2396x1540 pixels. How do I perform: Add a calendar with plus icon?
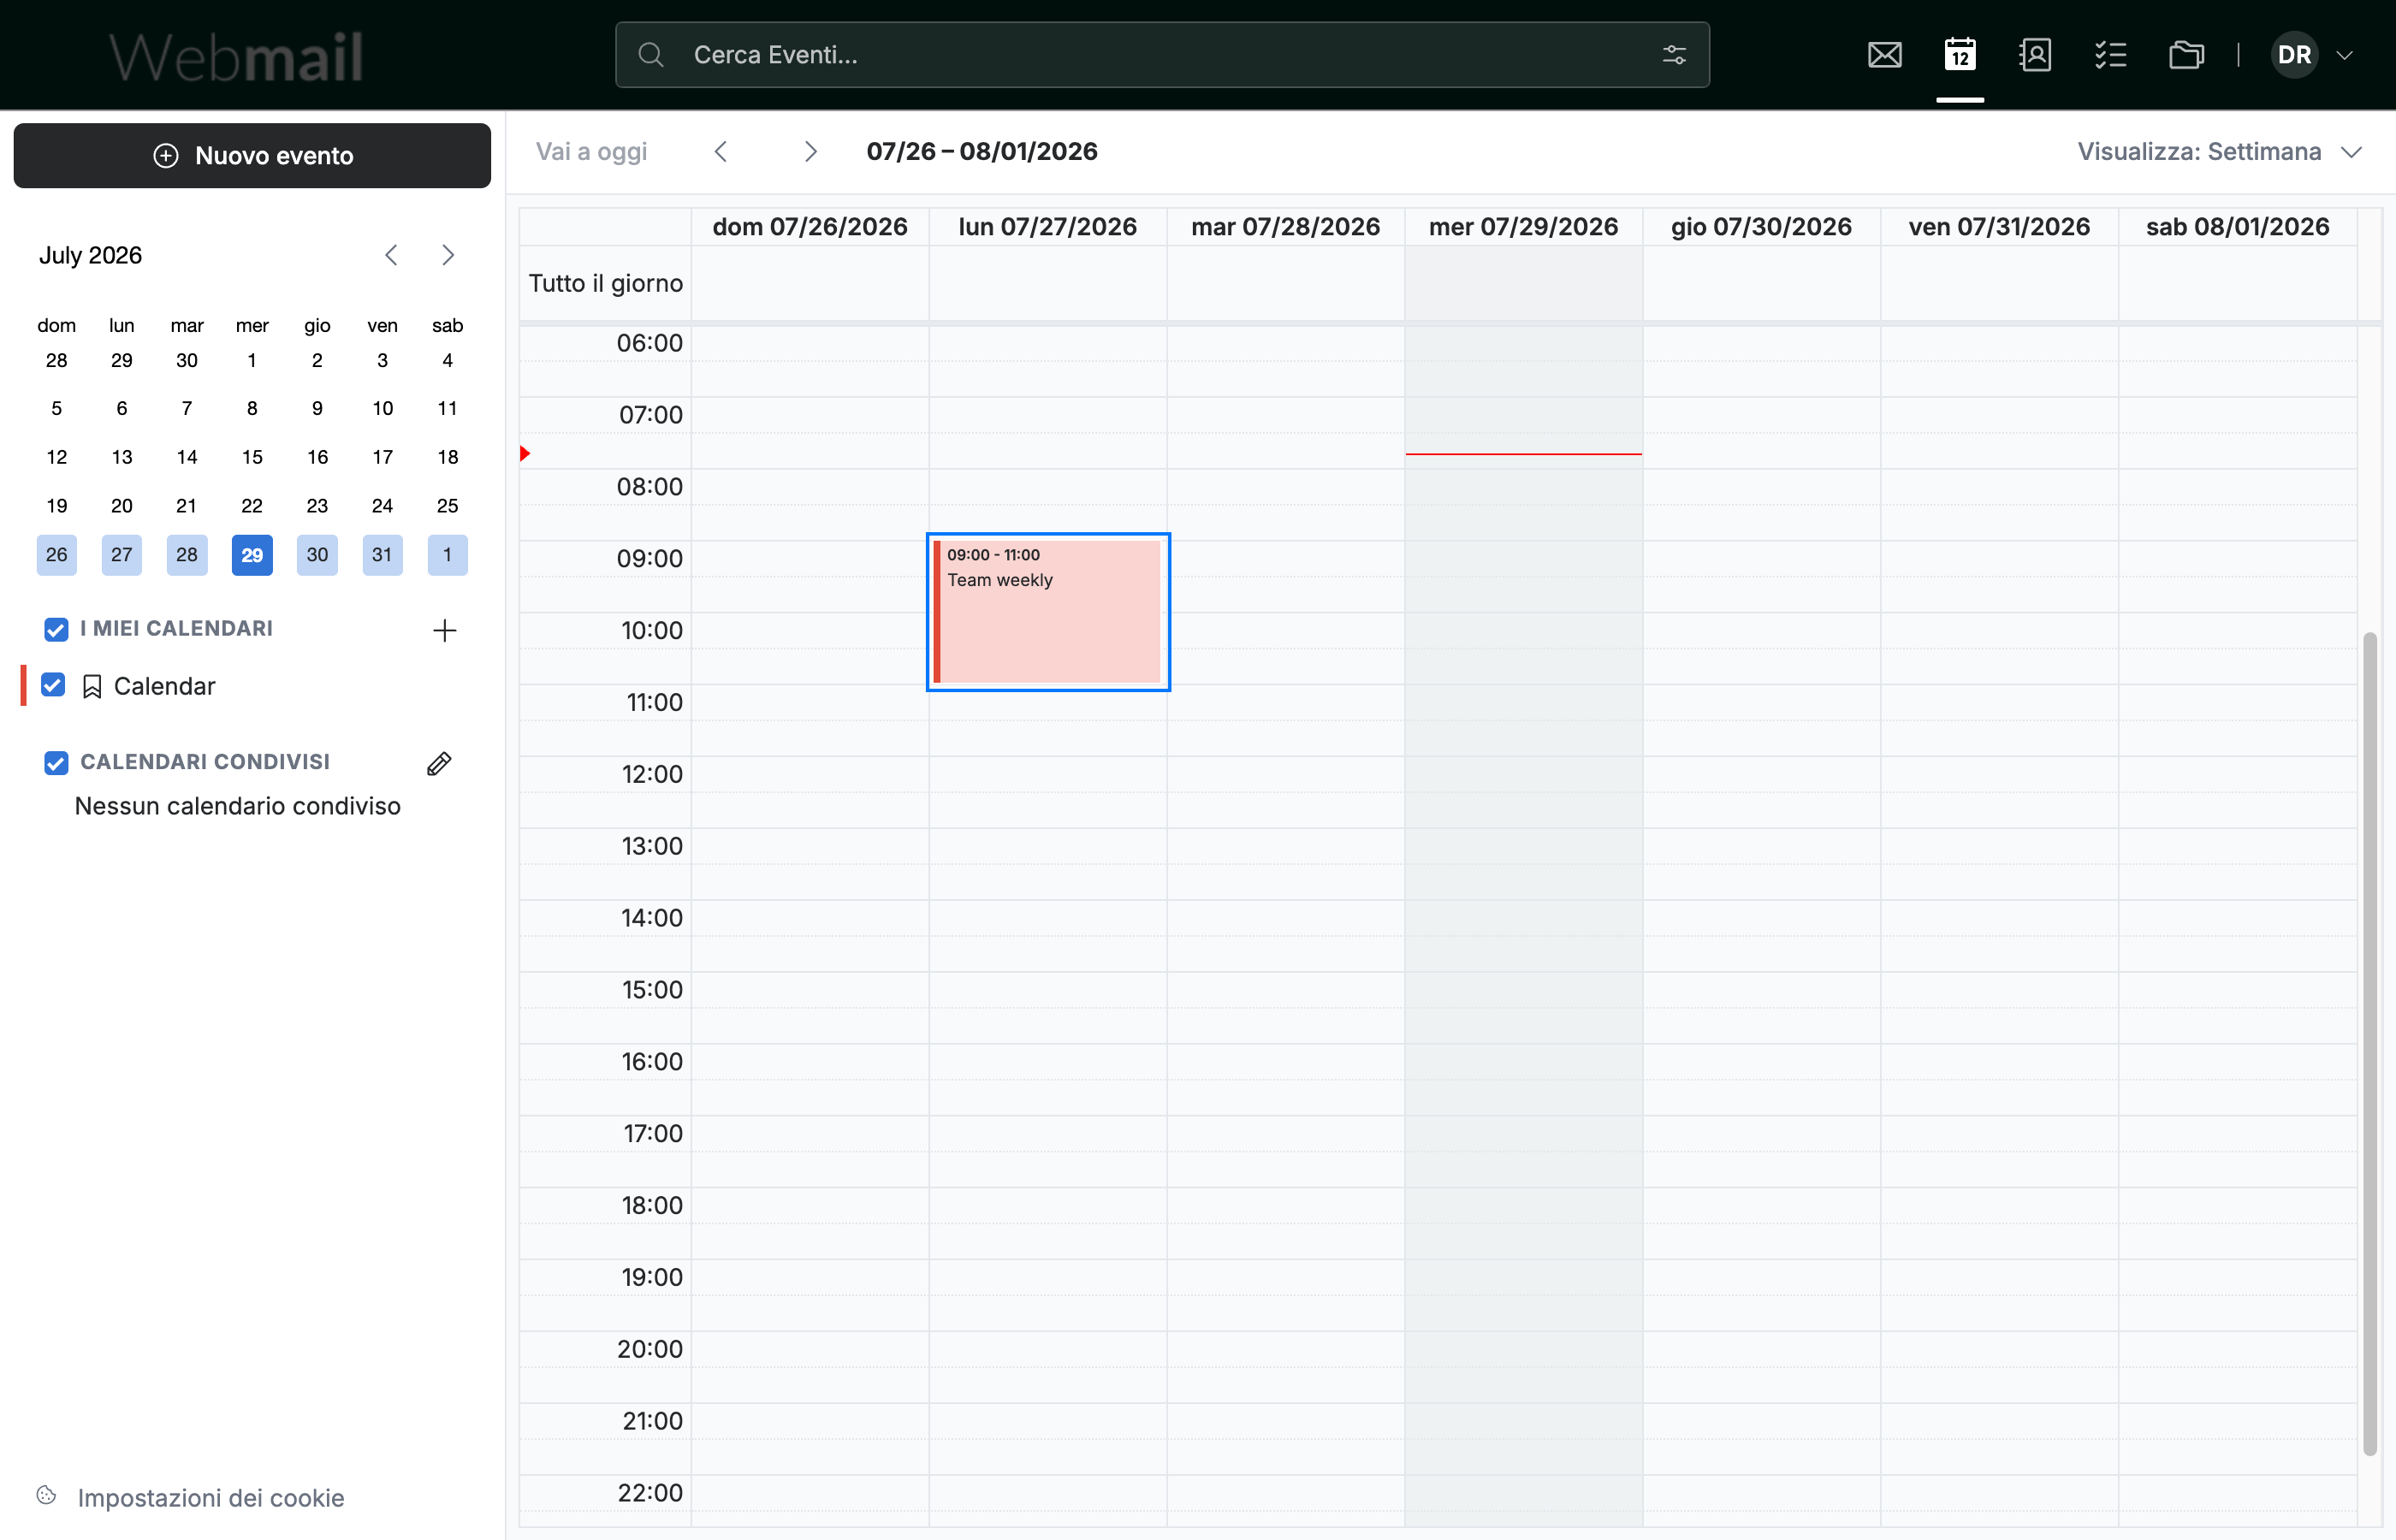coord(444,630)
